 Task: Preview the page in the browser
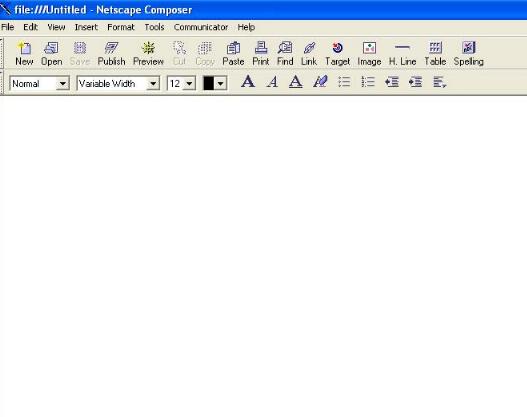click(x=148, y=53)
